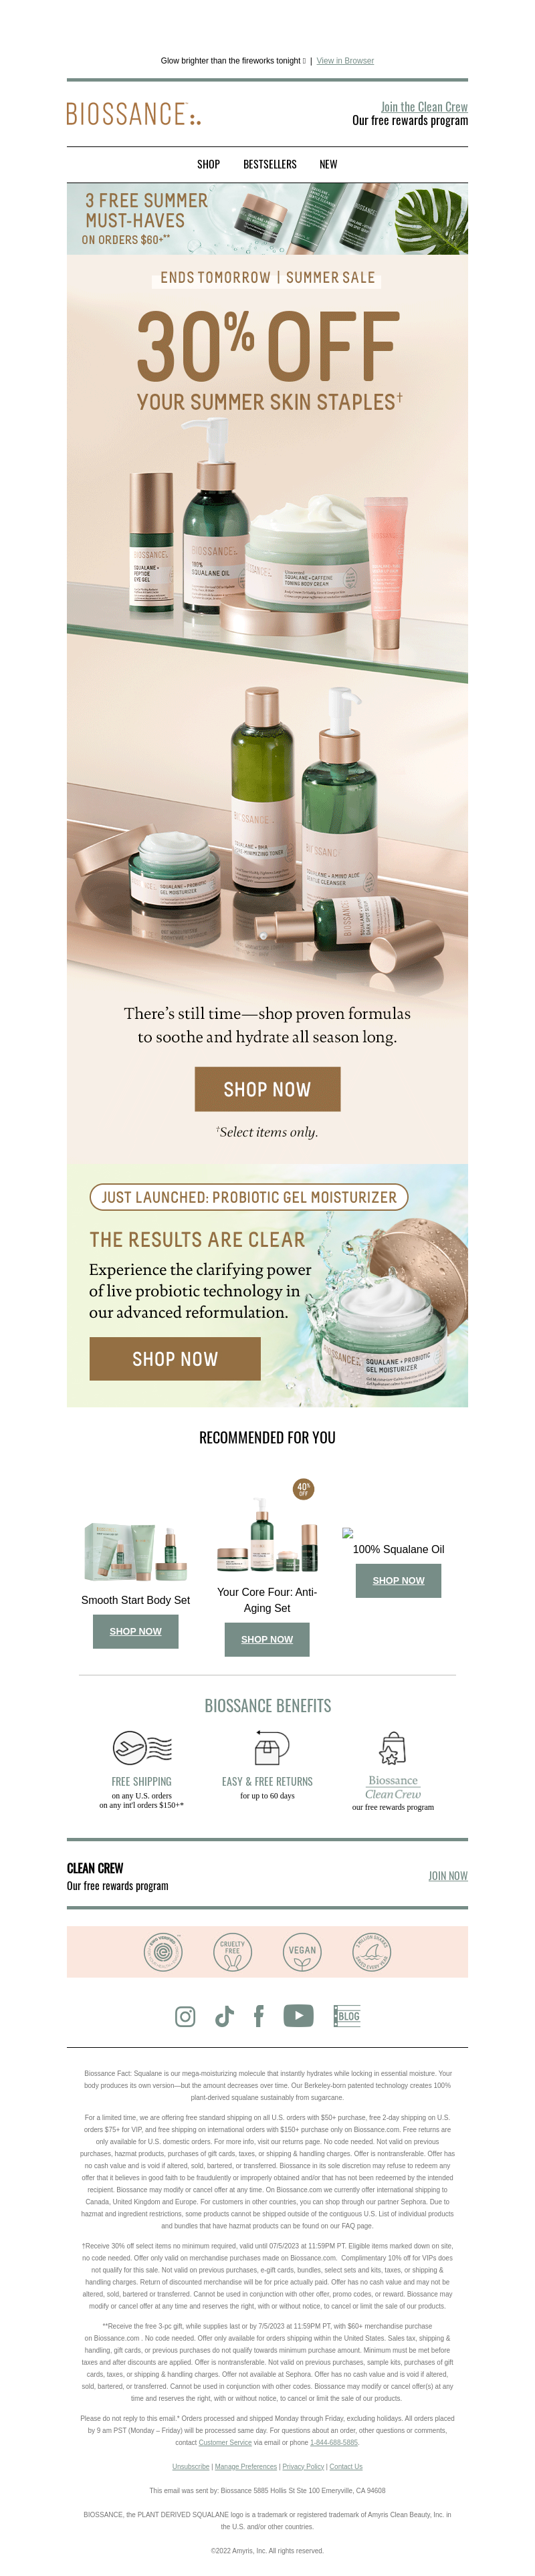Open the NEW menu item
Screen dimensions: 535x2576
click(x=328, y=164)
